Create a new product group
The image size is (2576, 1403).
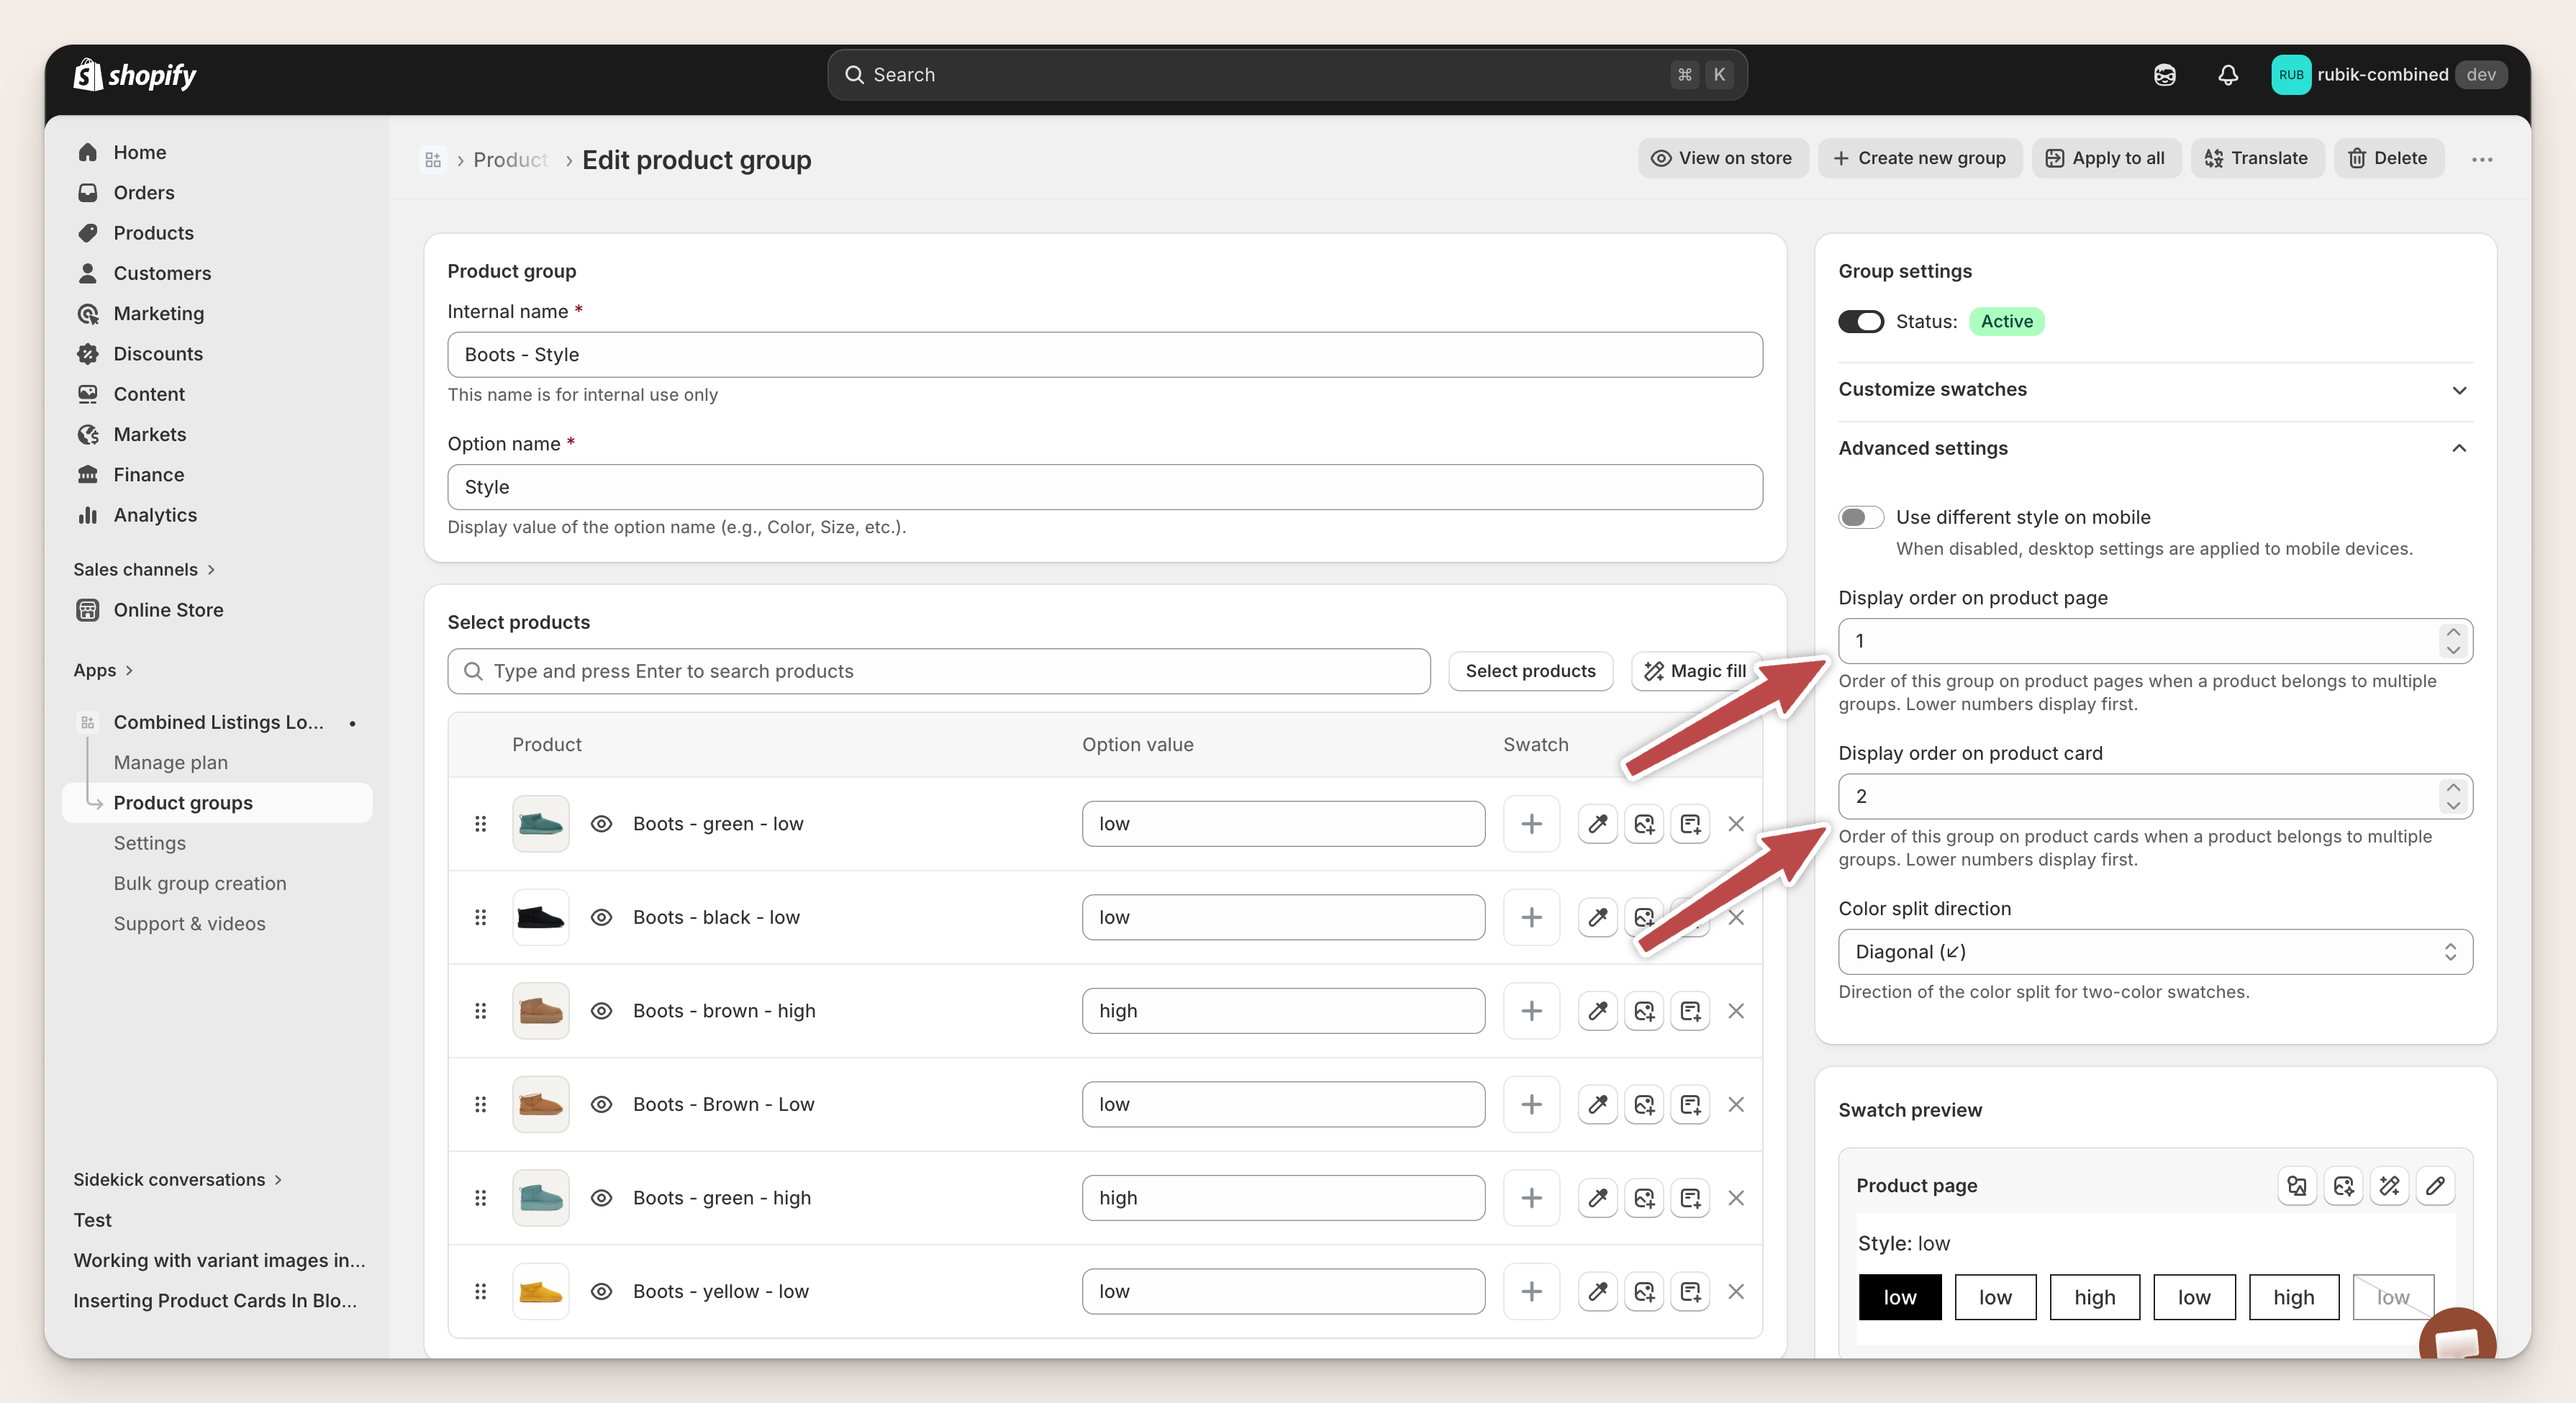pyautogui.click(x=1920, y=158)
